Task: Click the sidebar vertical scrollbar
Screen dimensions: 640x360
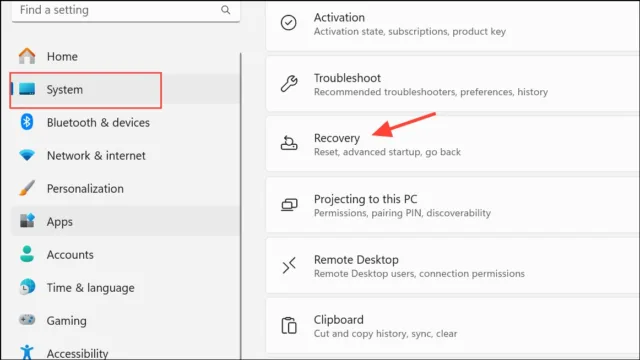Action: click(240, 206)
